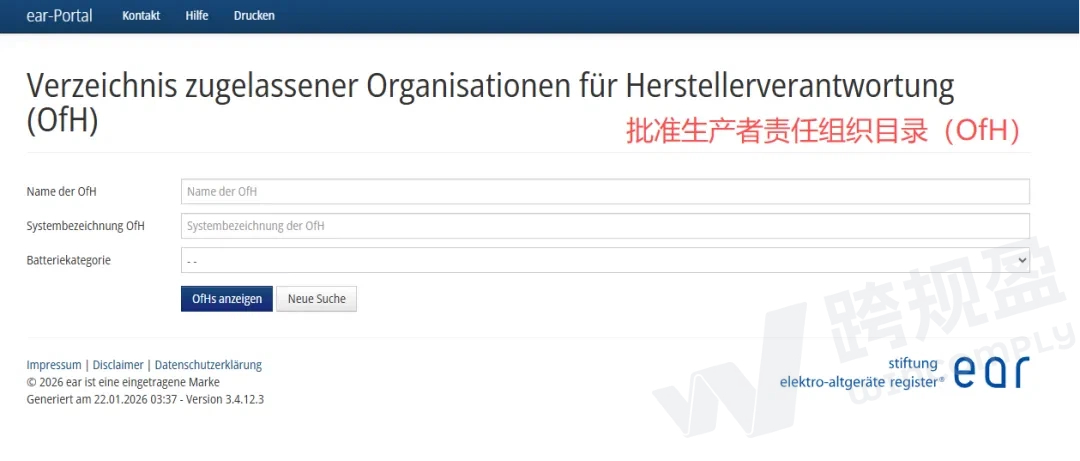The image size is (1080, 461).
Task: Click the Batteriekategorie label
Action: 69,260
